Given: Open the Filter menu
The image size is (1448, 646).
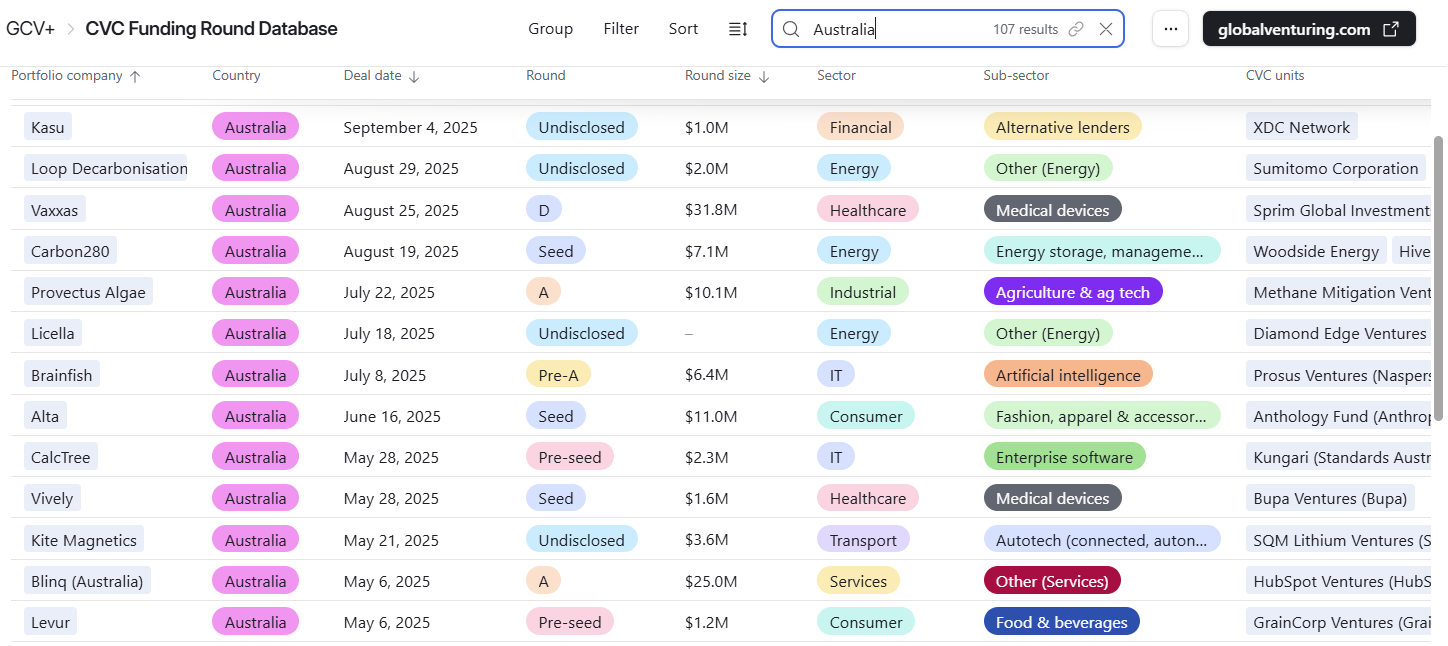Looking at the screenshot, I should tap(621, 29).
